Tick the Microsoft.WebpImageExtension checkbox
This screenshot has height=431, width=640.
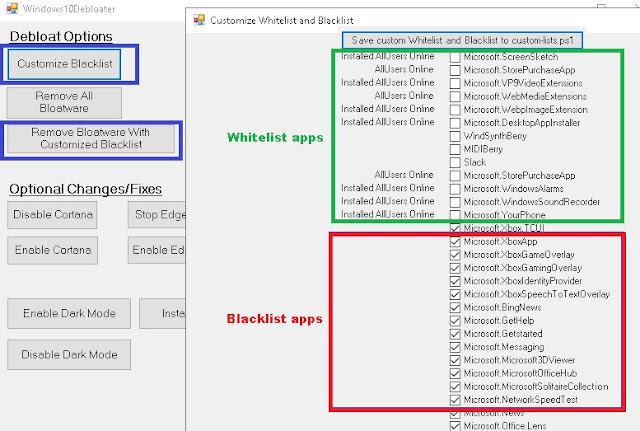455,110
